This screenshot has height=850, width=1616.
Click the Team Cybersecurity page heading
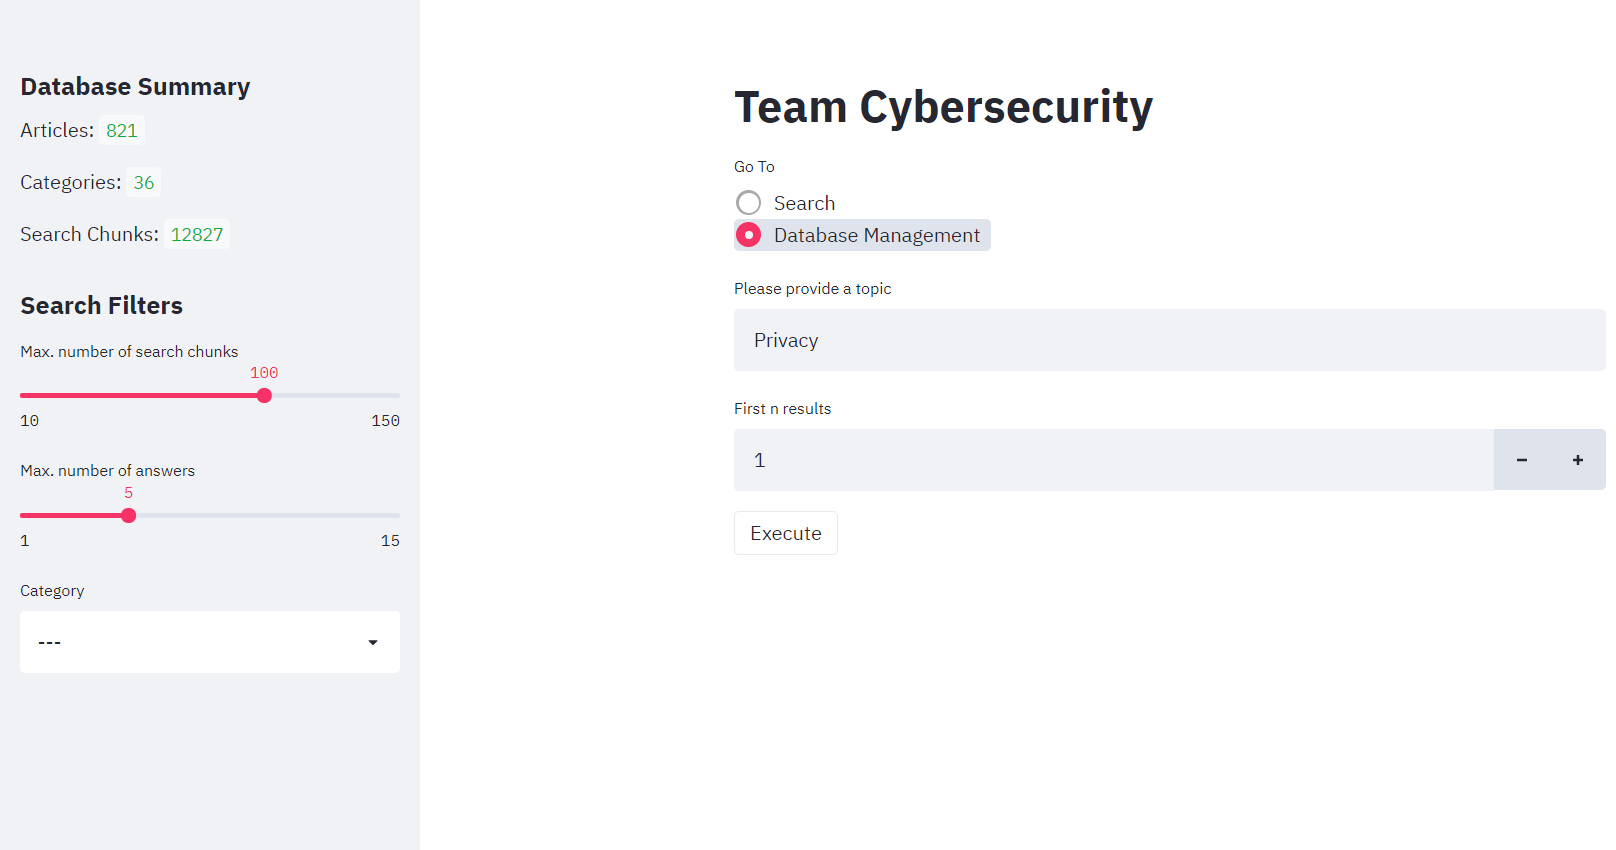pos(943,107)
